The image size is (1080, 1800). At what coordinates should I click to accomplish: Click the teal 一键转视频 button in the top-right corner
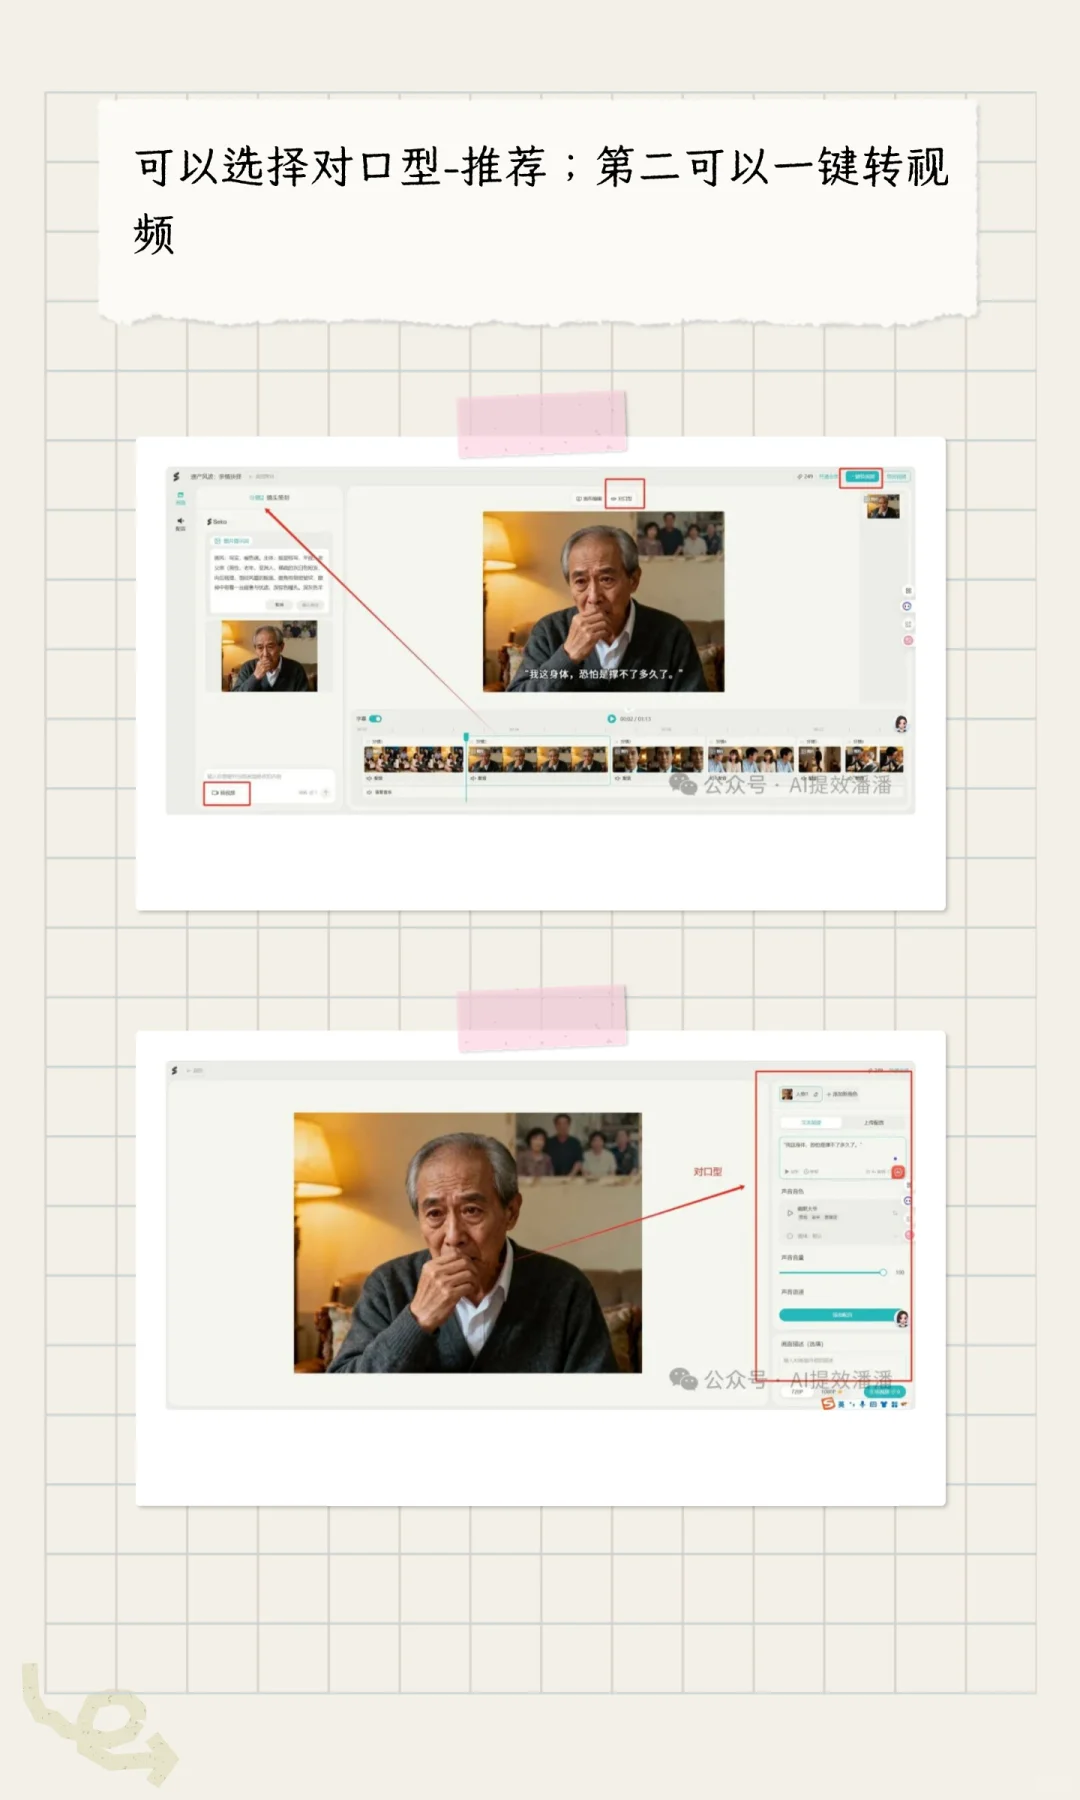click(862, 476)
